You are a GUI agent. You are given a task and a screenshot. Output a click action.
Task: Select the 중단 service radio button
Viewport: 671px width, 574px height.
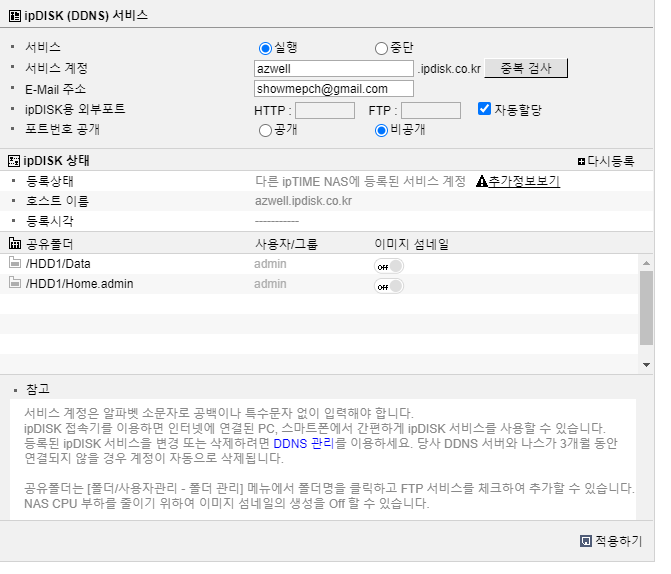[381, 48]
